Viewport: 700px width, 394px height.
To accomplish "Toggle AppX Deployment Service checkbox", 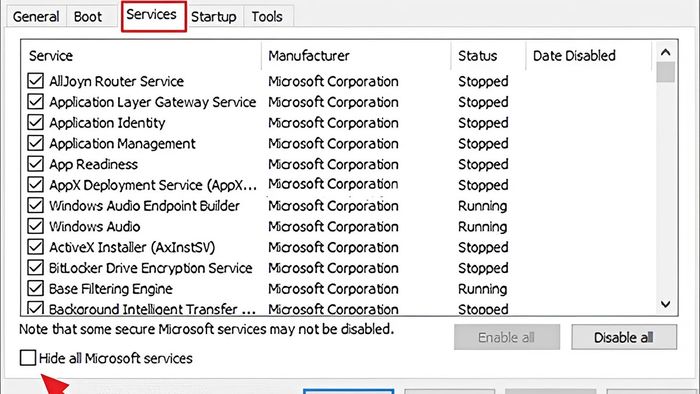I will pos(35,184).
